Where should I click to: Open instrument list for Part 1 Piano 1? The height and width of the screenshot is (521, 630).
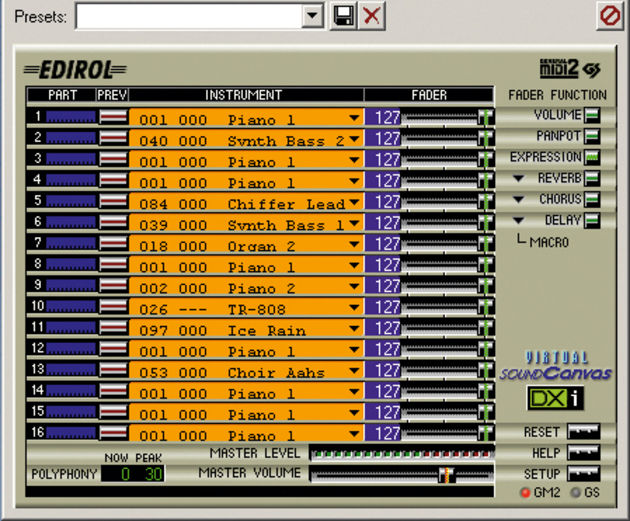tap(354, 118)
